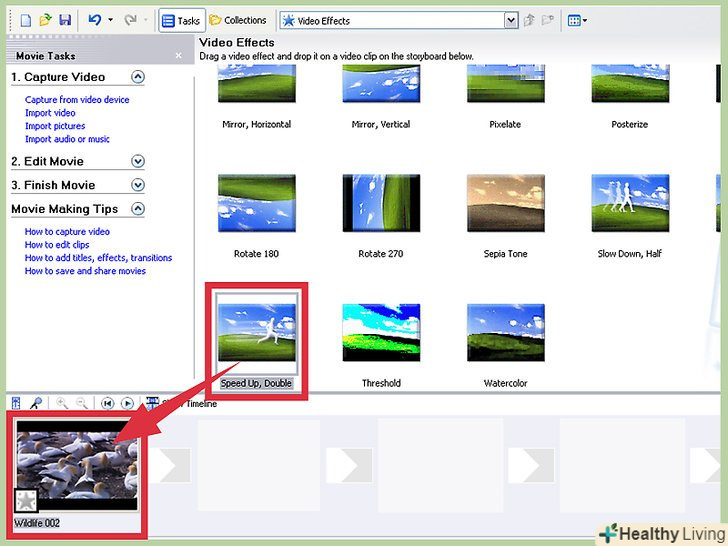Click the Up One Level icon
Viewport: 728px width, 546px height.
coord(529,20)
